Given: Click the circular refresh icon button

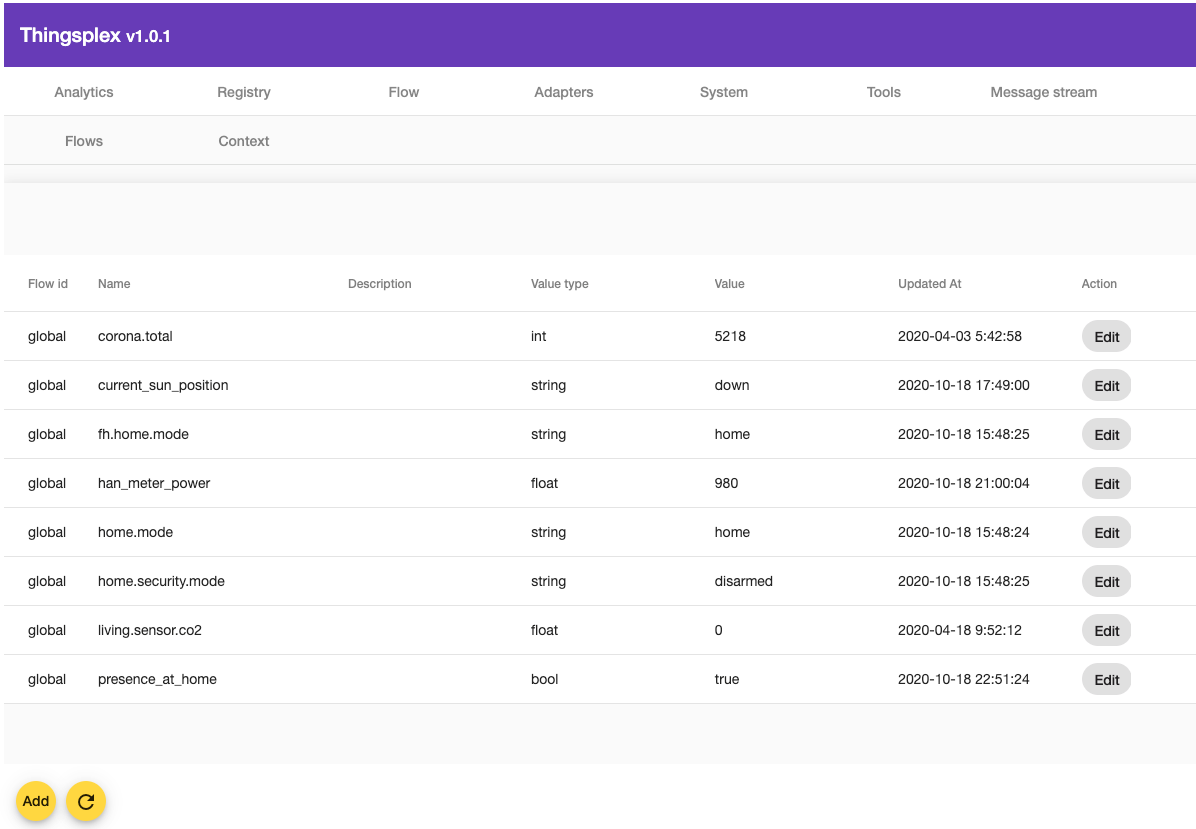Looking at the screenshot, I should coord(85,801).
